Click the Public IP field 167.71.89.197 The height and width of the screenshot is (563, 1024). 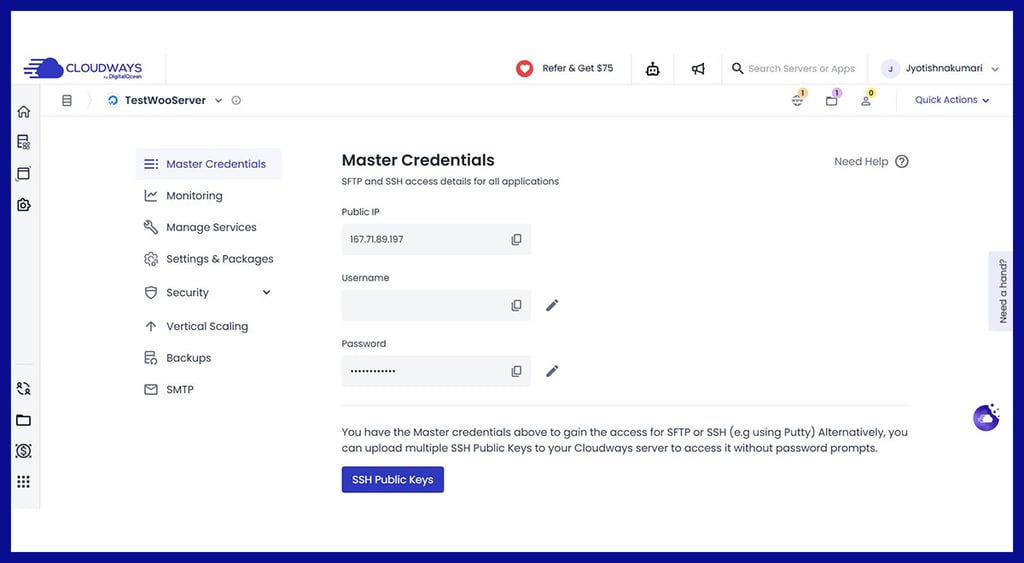[436, 240]
